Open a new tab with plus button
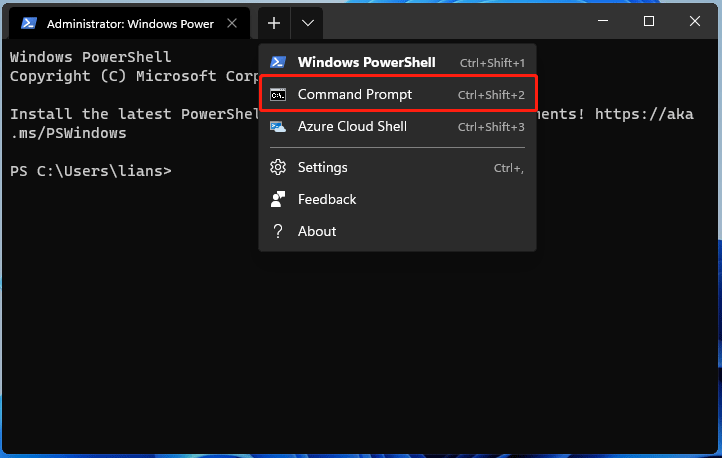 point(274,22)
